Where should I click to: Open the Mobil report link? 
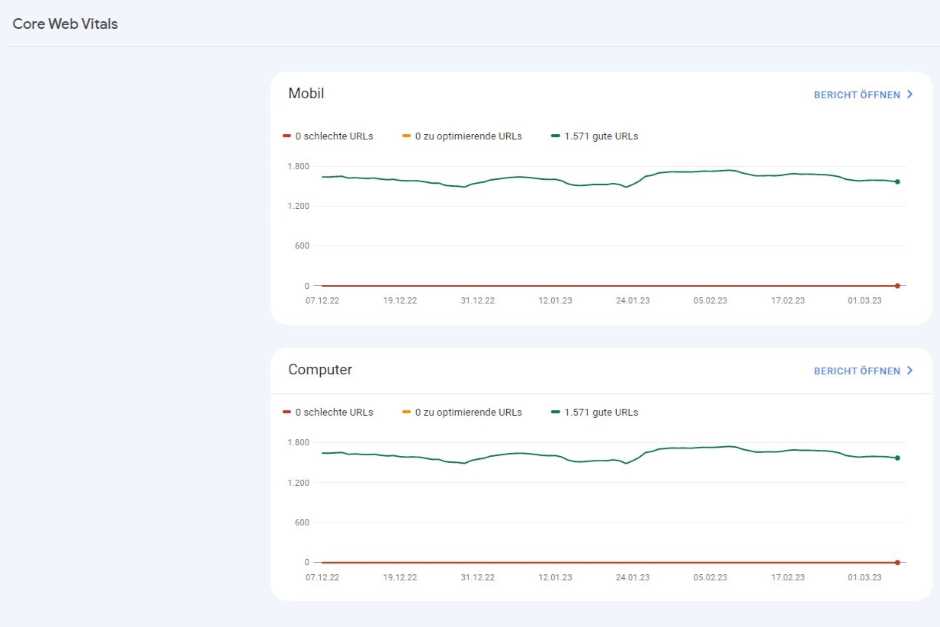pyautogui.click(x=863, y=95)
